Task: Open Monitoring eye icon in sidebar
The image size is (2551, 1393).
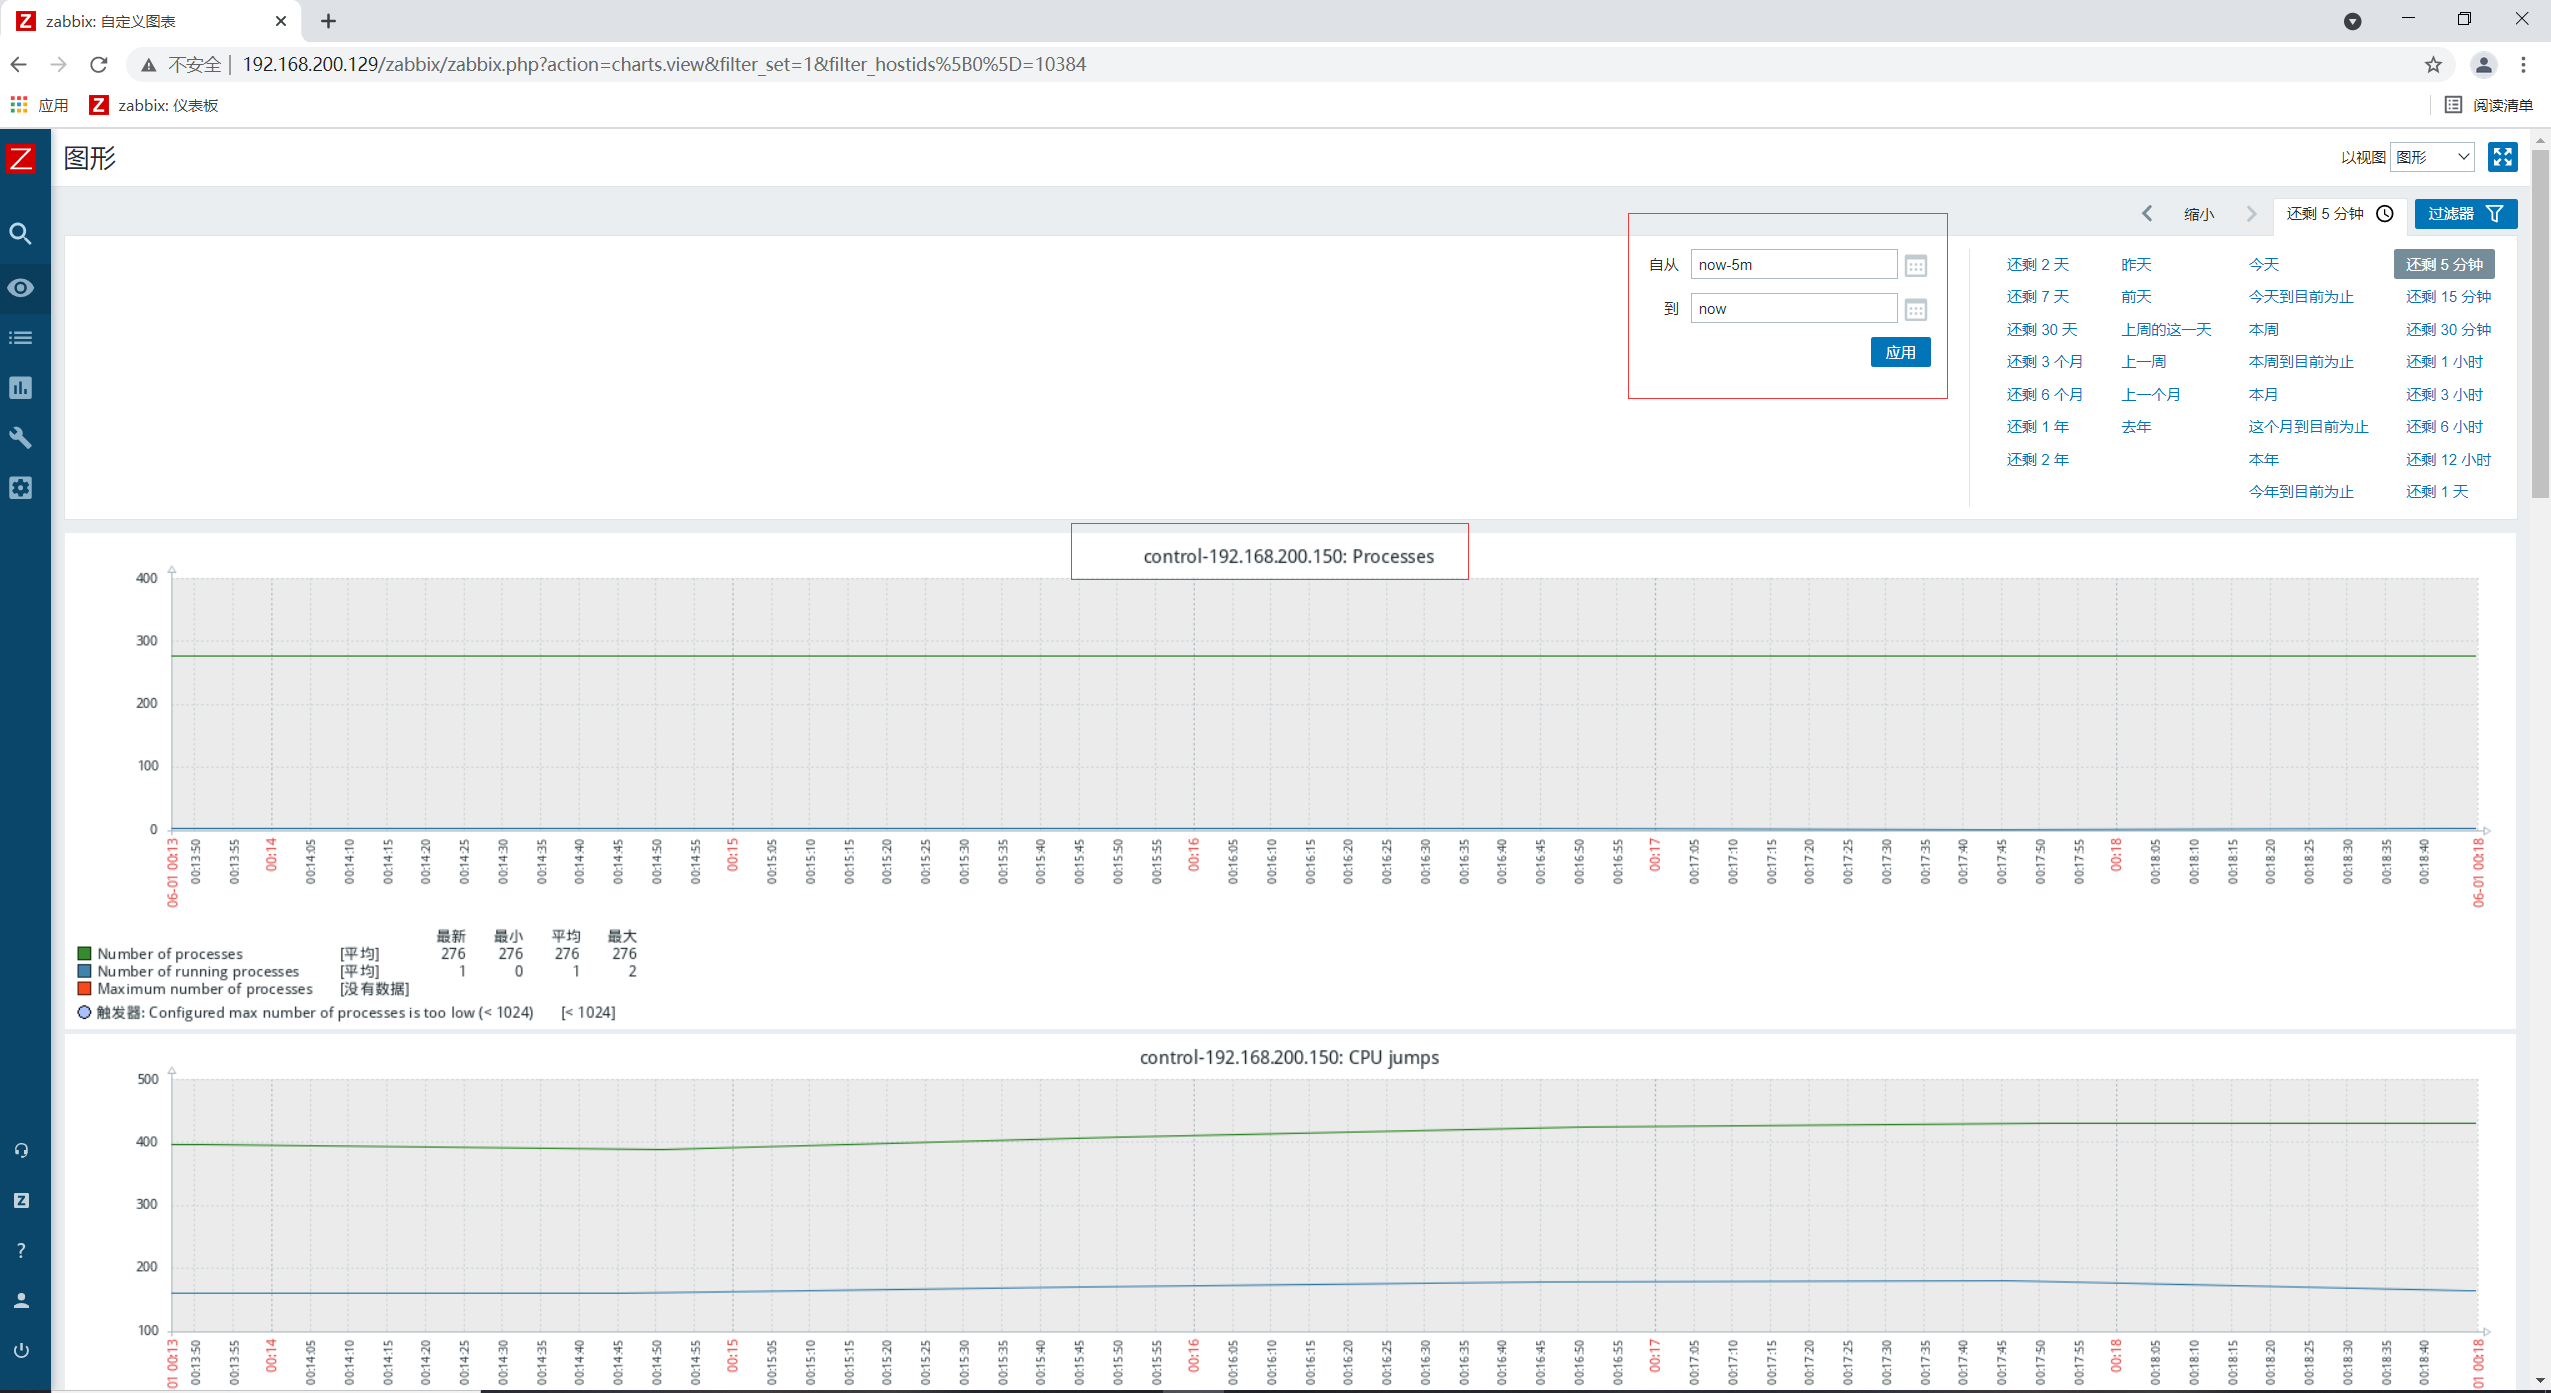Action: tap(20, 288)
